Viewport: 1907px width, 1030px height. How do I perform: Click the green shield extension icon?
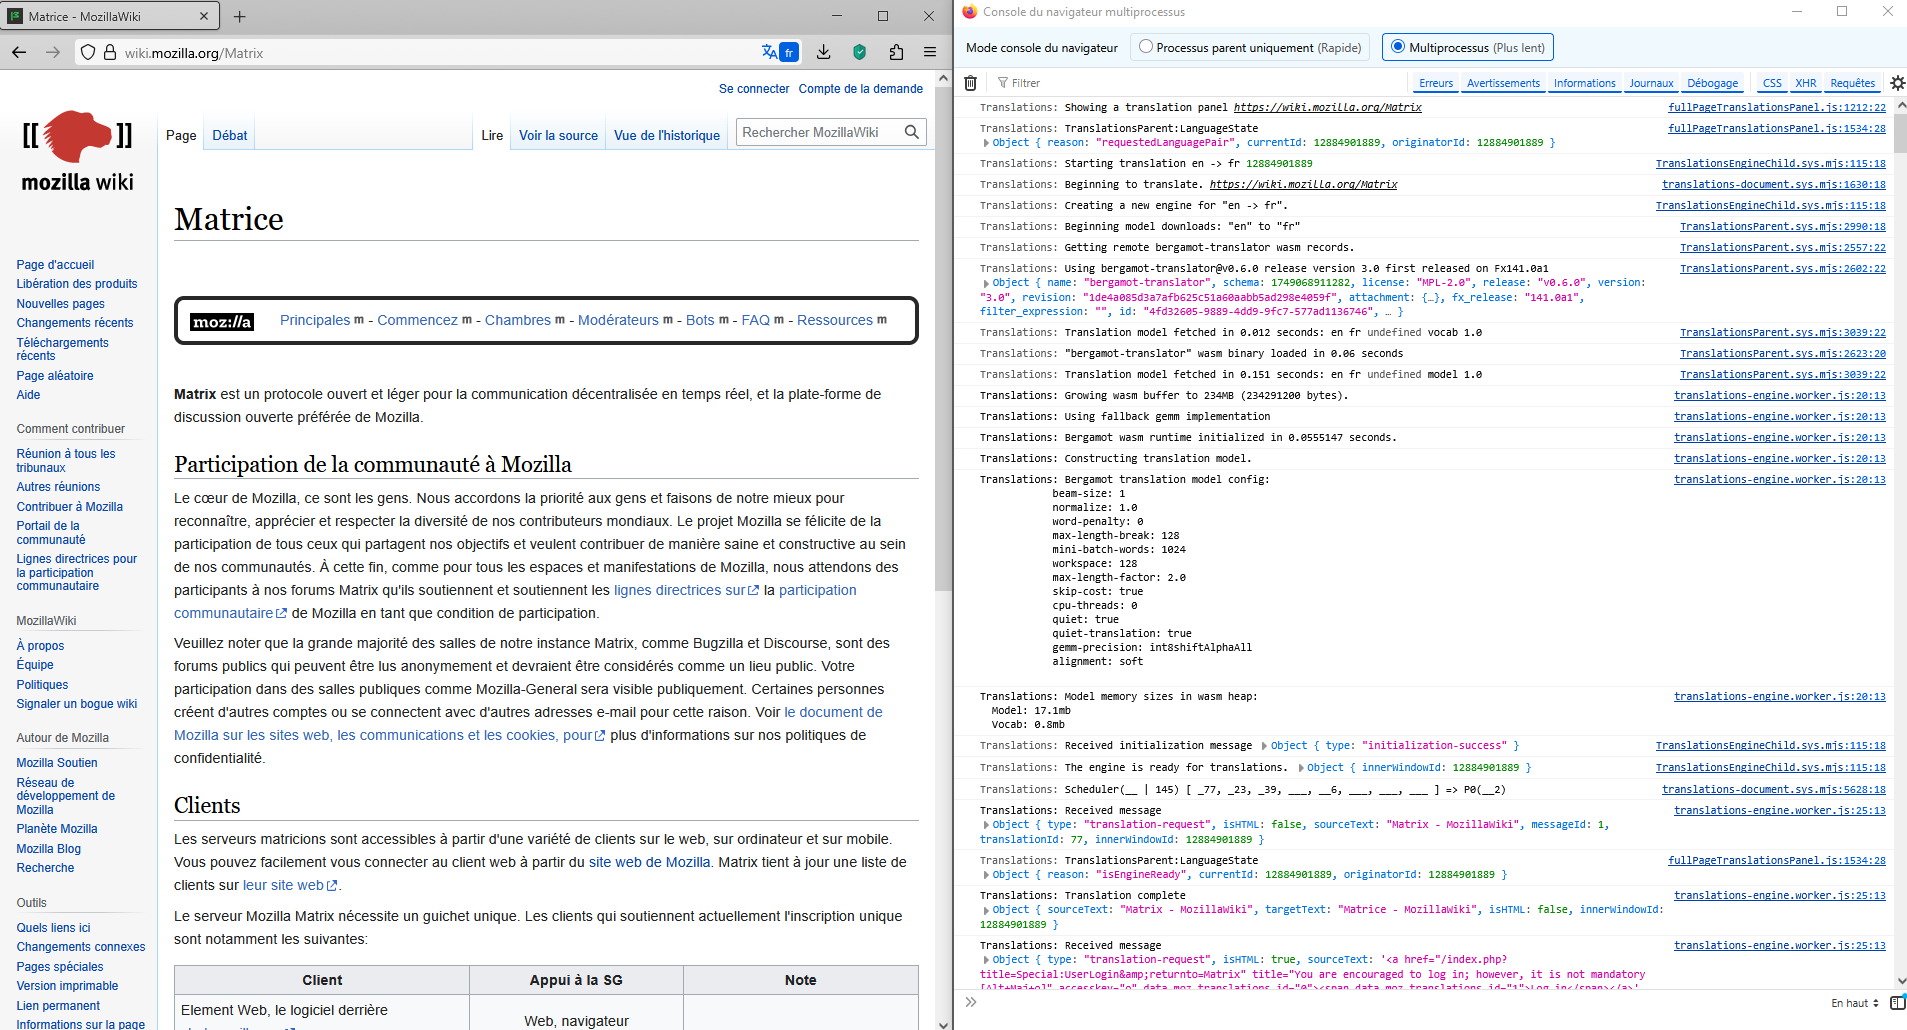859,52
